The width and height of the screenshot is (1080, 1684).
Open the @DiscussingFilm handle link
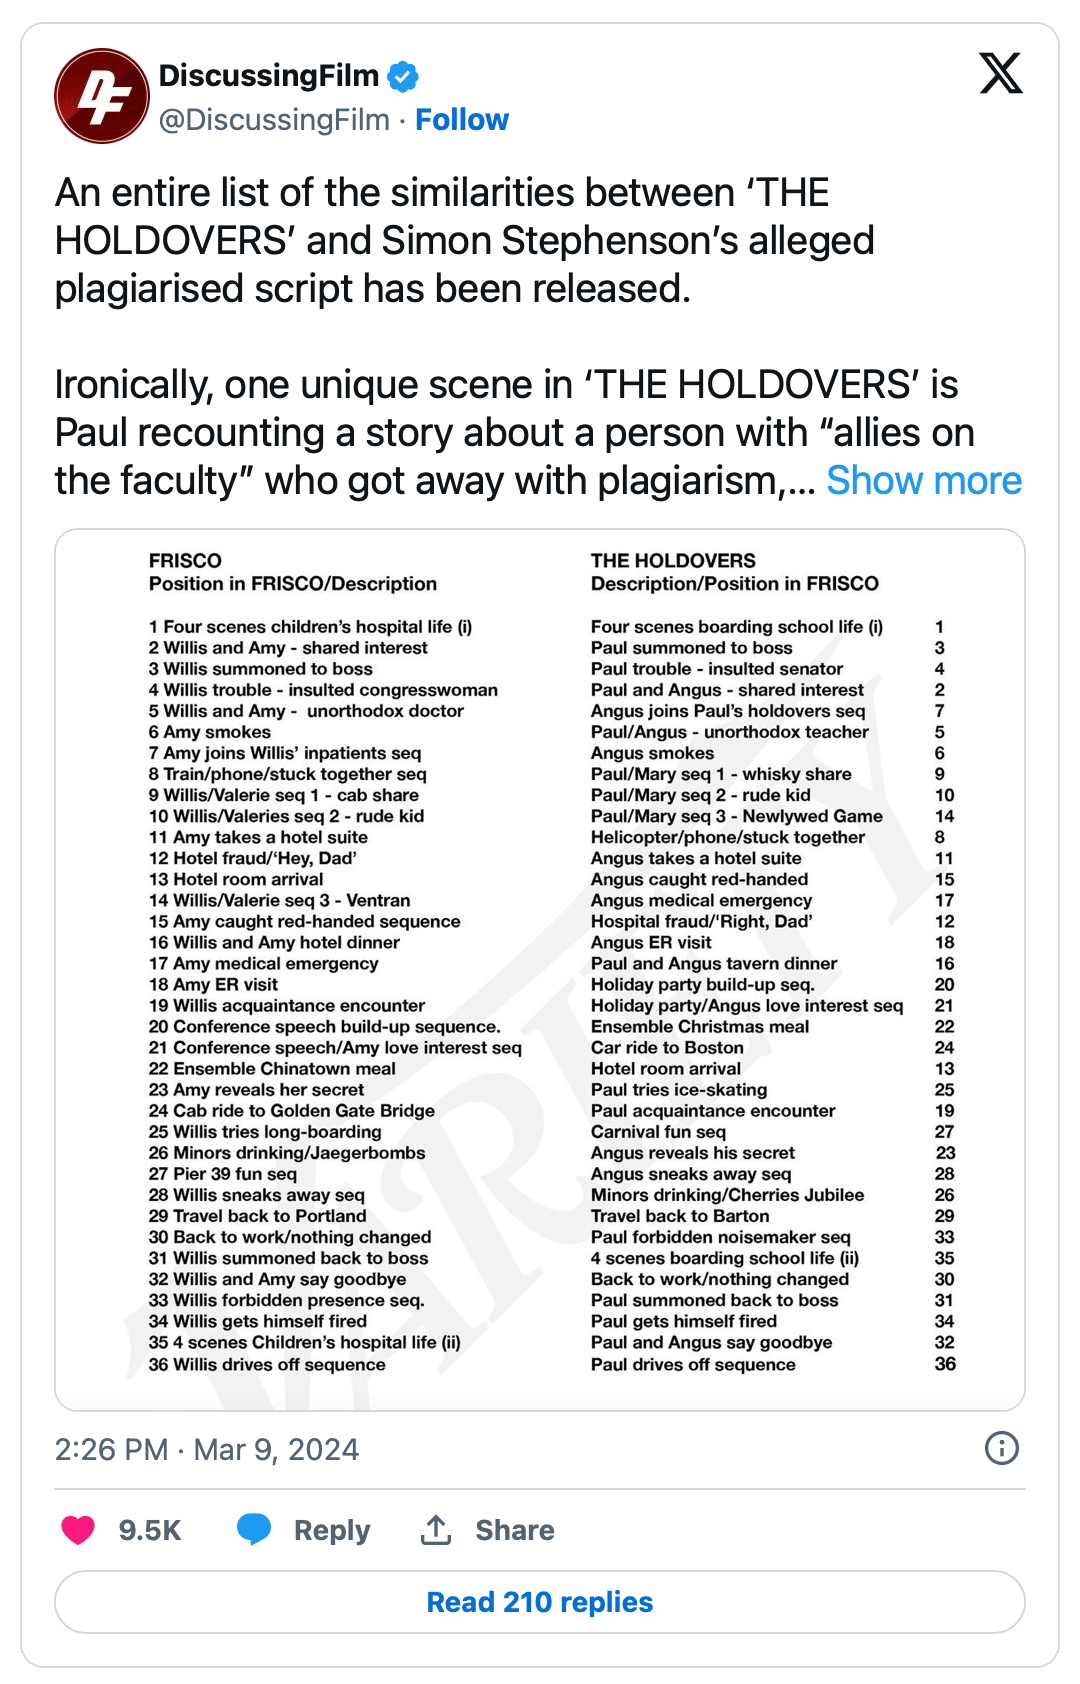point(274,120)
